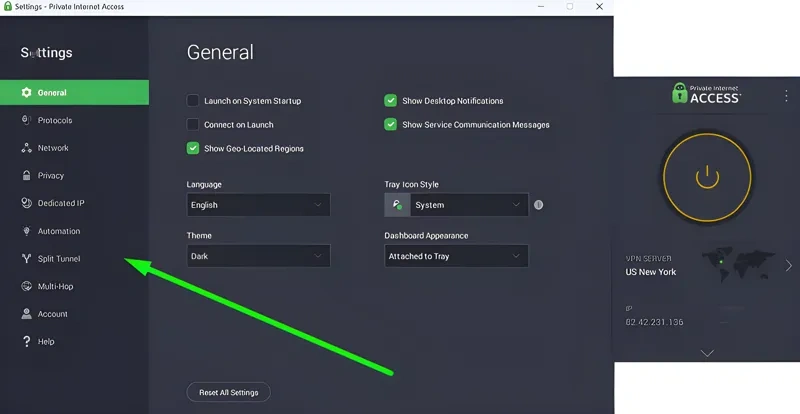Viewport: 800px width, 414px height.
Task: Expand the dashboard with bottom chevron
Action: coord(707,353)
